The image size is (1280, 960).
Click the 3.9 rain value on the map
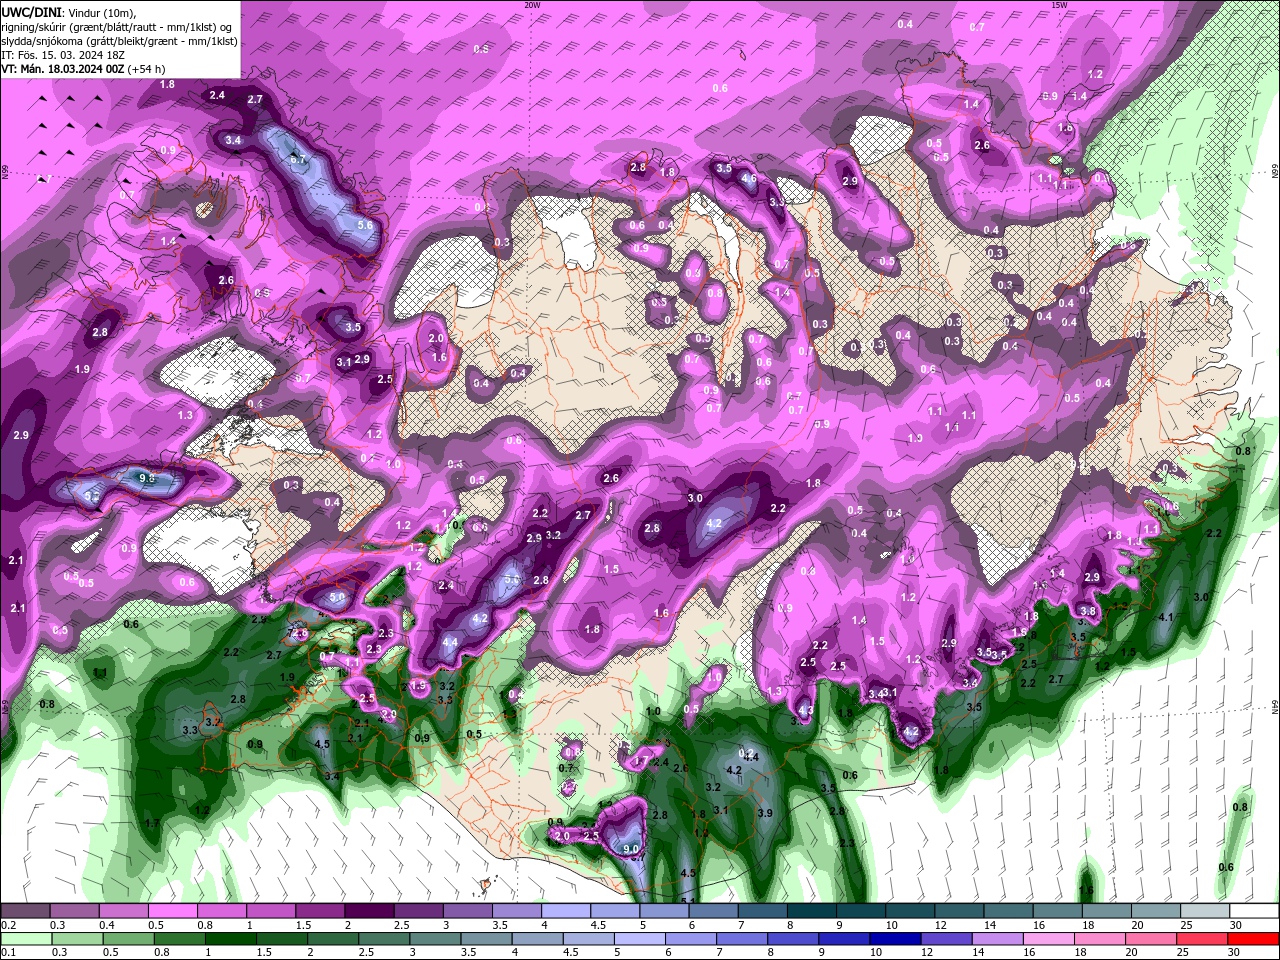point(765,814)
